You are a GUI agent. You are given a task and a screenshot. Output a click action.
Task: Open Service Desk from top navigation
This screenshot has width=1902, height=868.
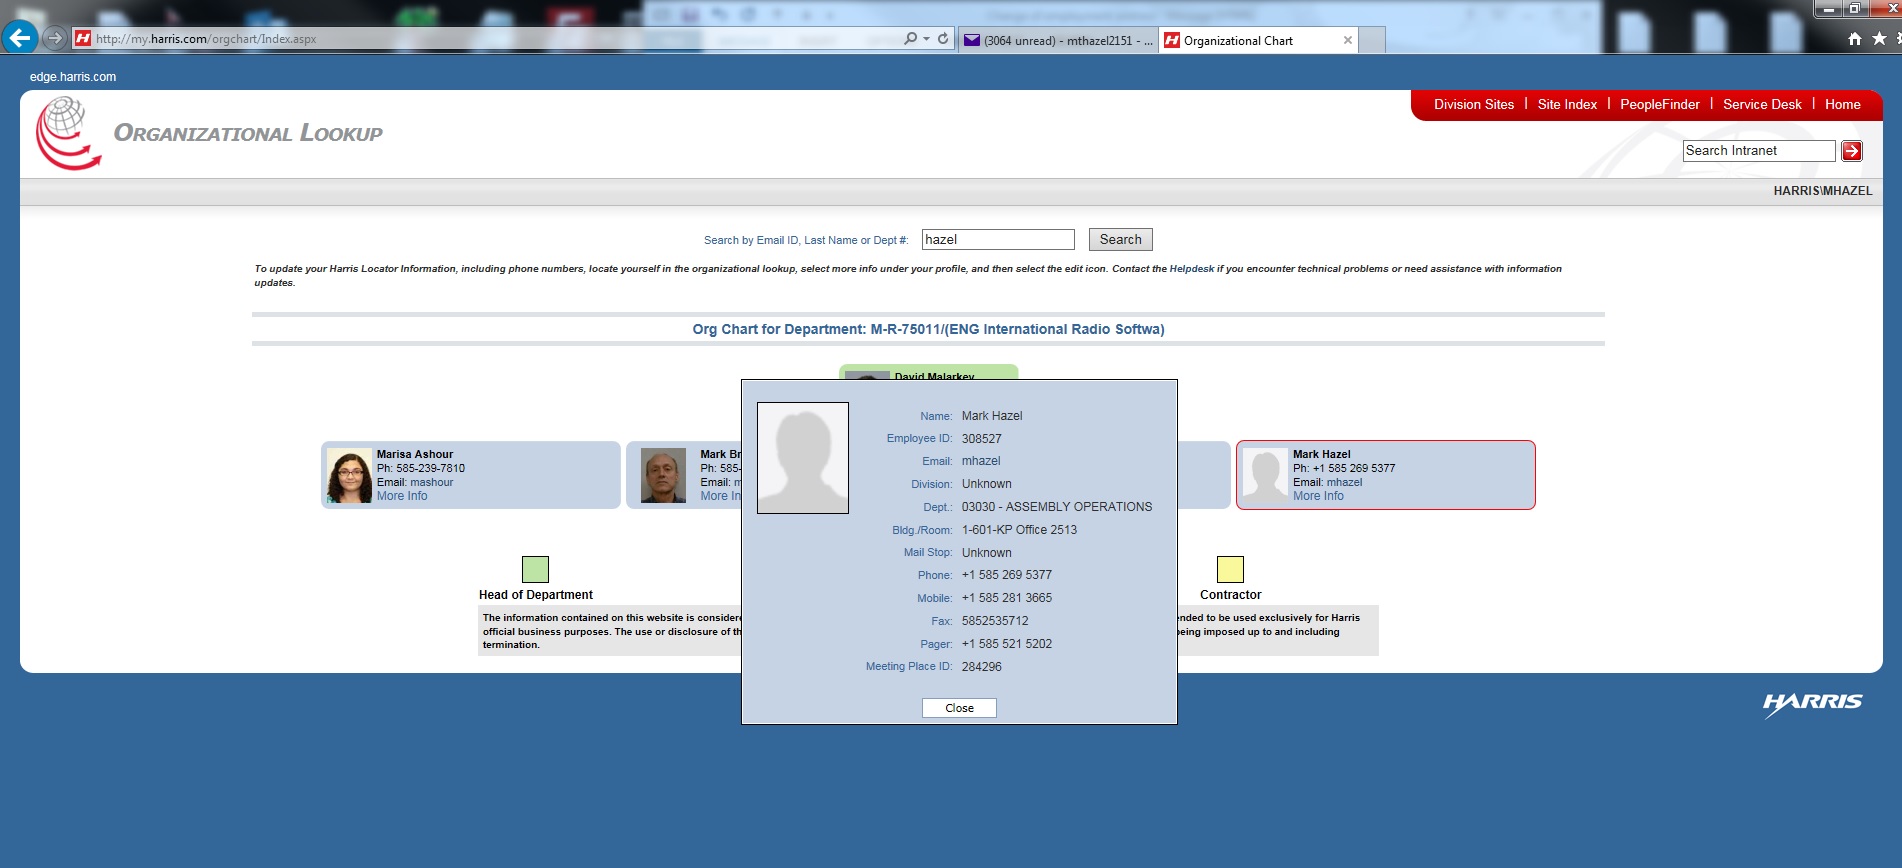(x=1762, y=104)
